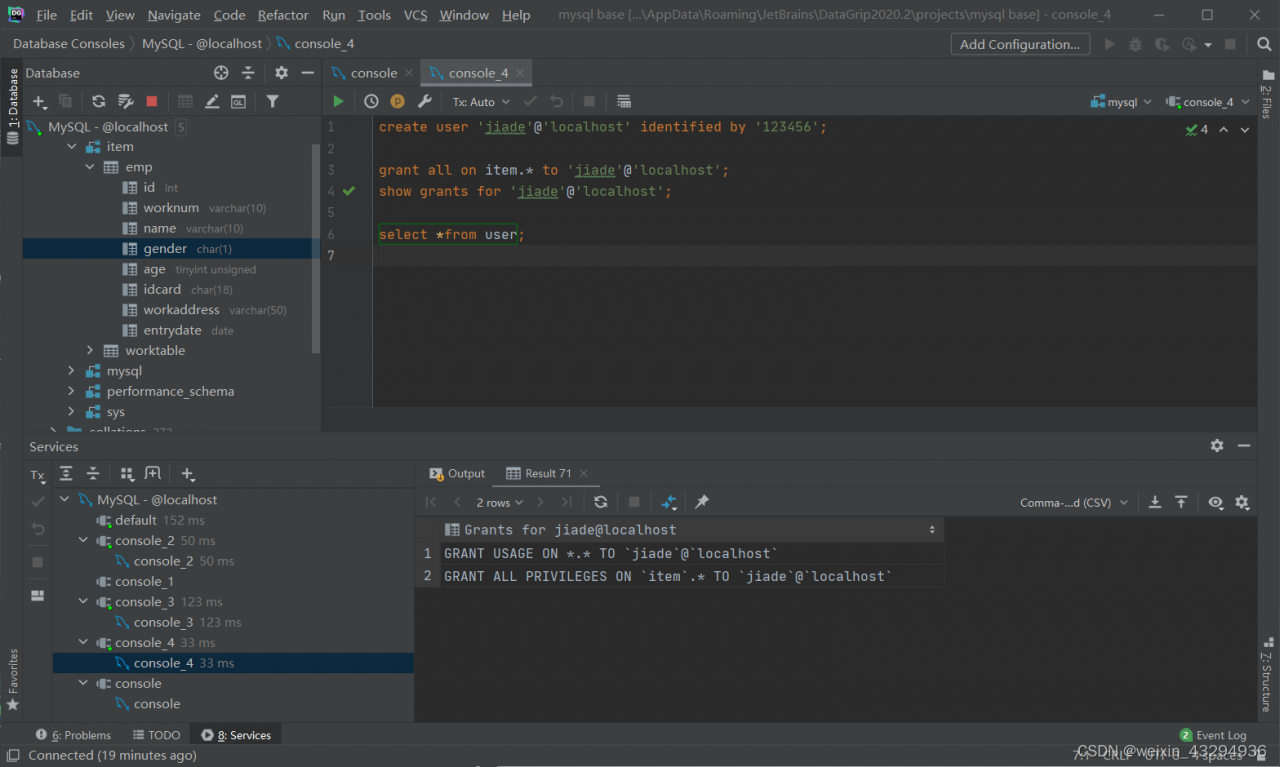
Task: Refresh the database tree
Action: pyautogui.click(x=98, y=101)
